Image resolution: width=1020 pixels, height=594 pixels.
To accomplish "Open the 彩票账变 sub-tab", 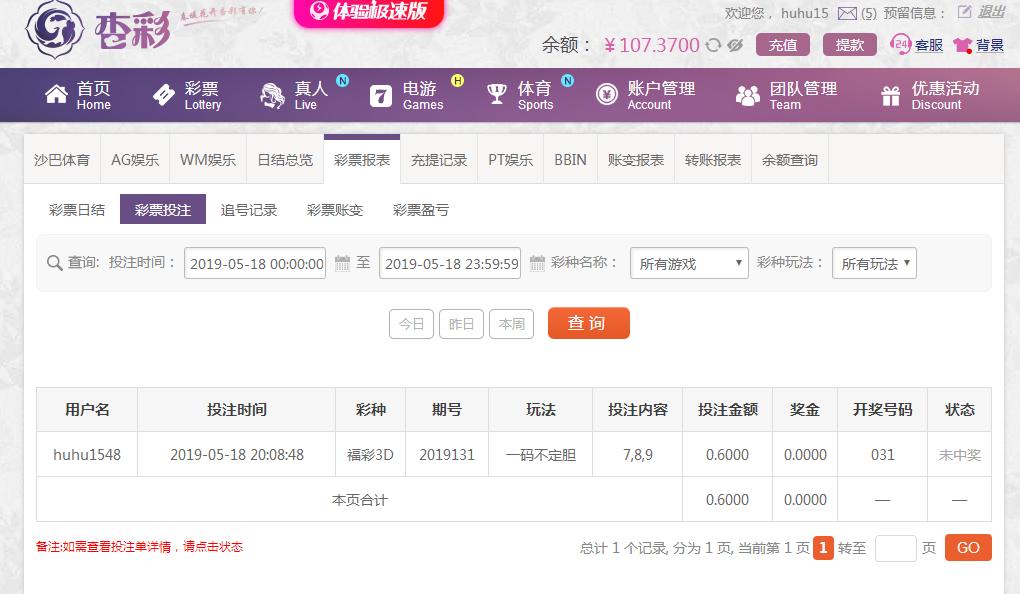I will tap(334, 209).
